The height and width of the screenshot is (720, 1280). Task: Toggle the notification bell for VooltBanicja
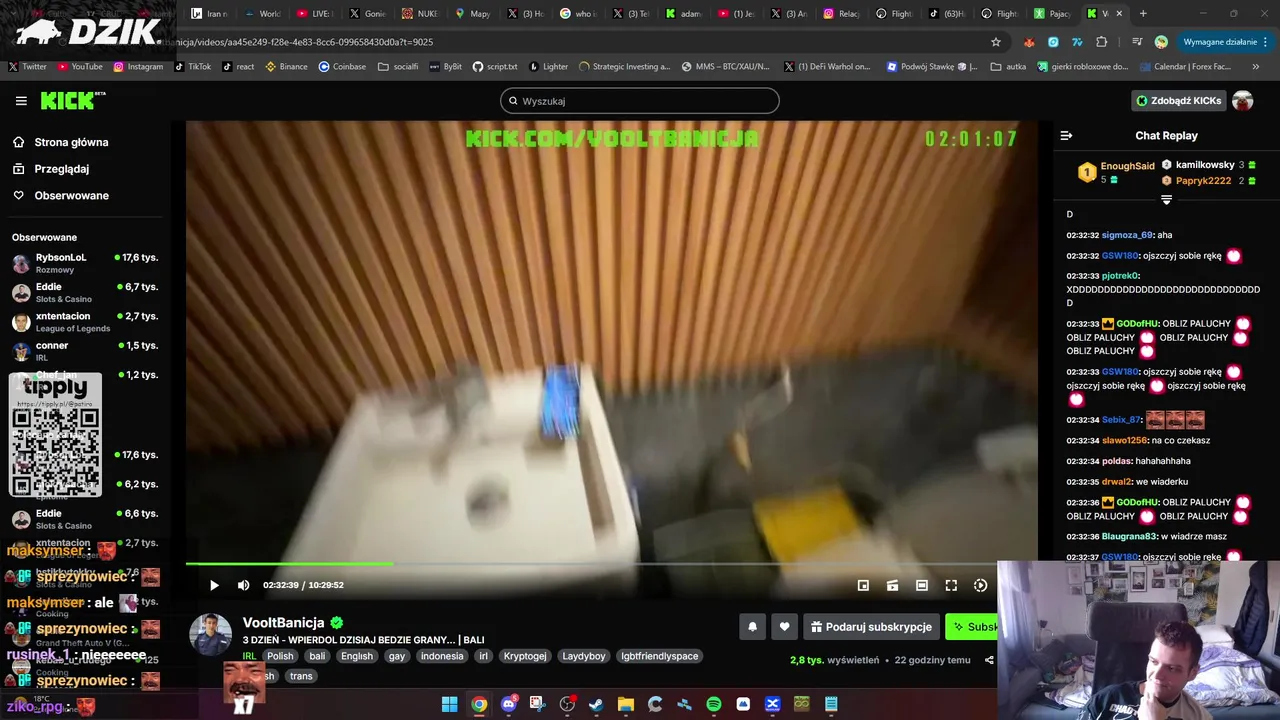click(753, 627)
